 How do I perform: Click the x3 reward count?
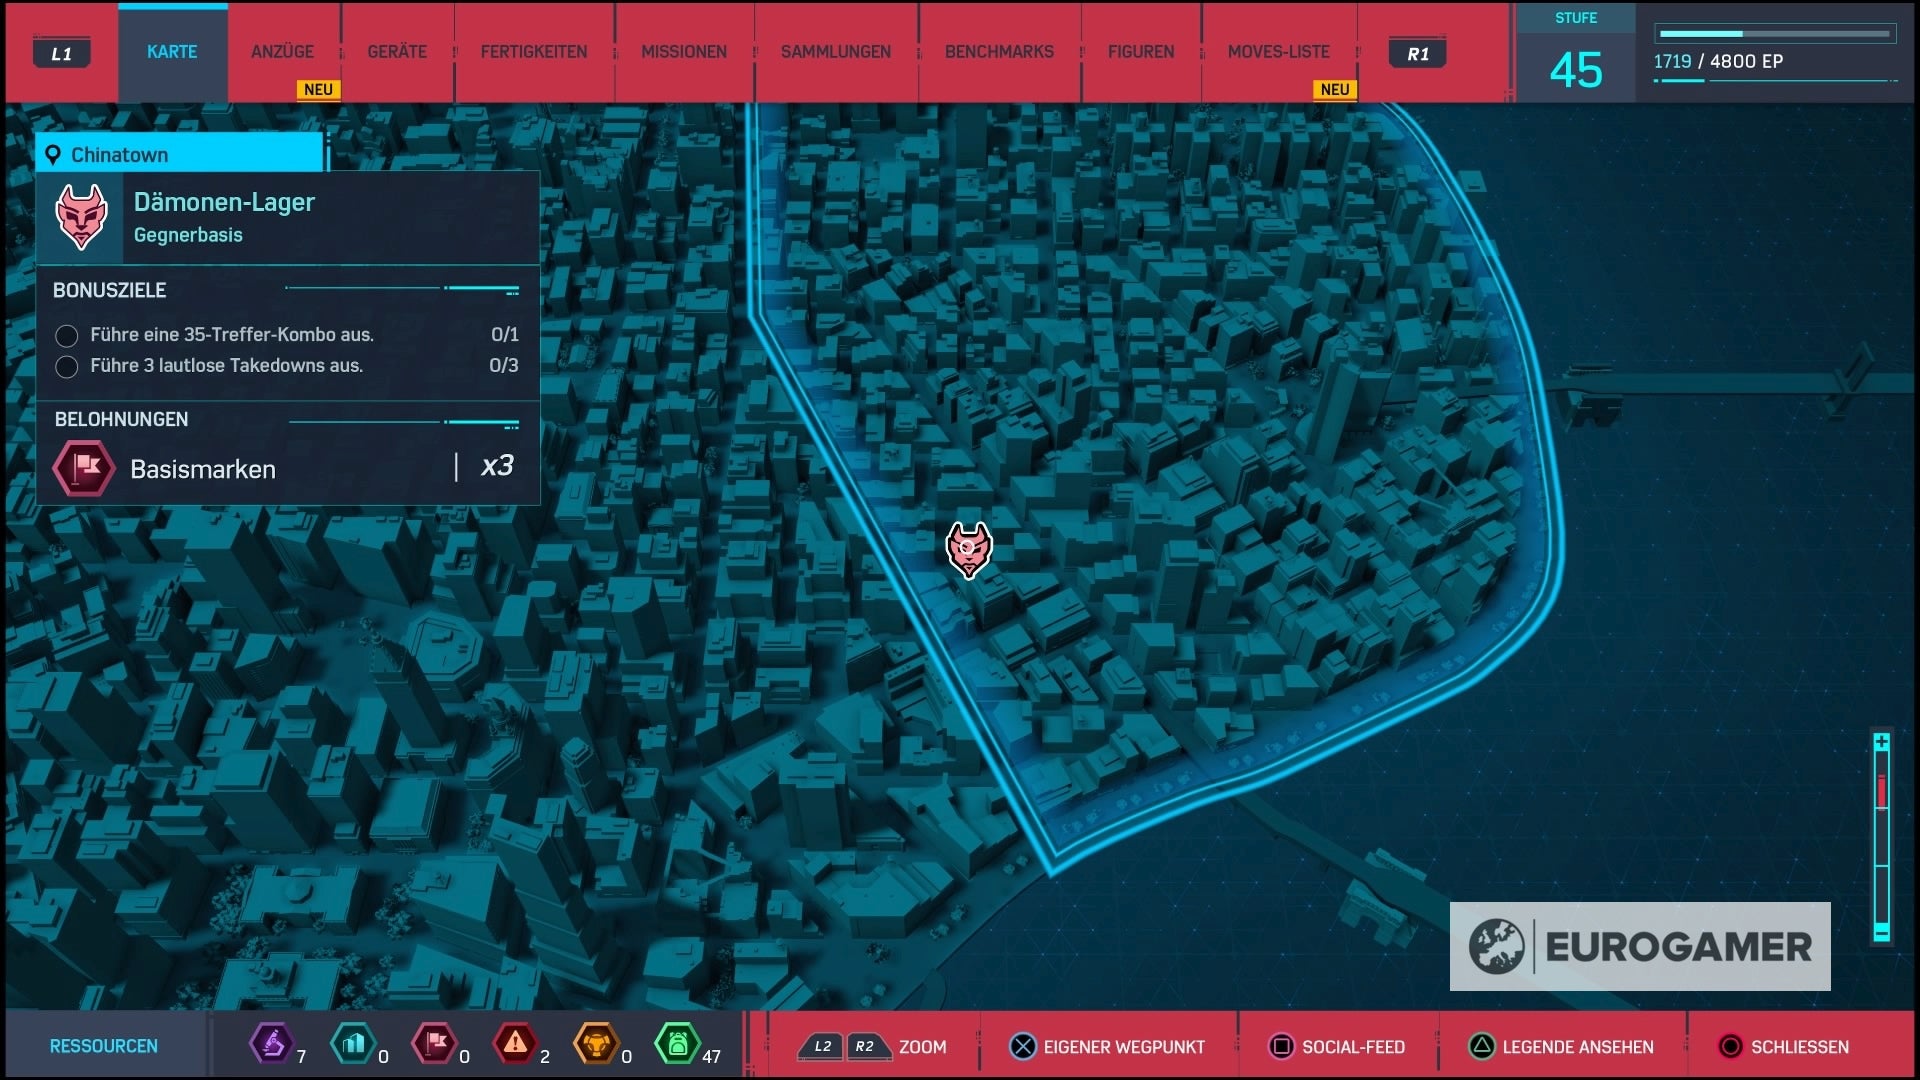tap(497, 466)
